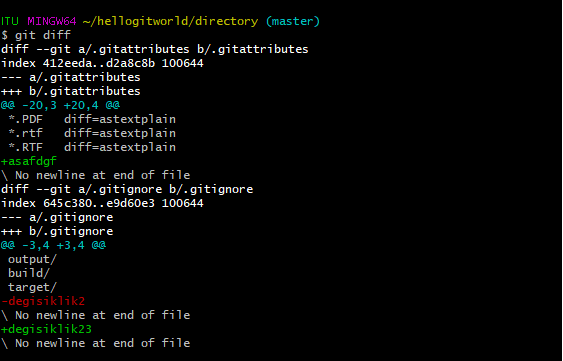Click the 'index 645c380..e9d60e3 100644' line

tap(102, 203)
